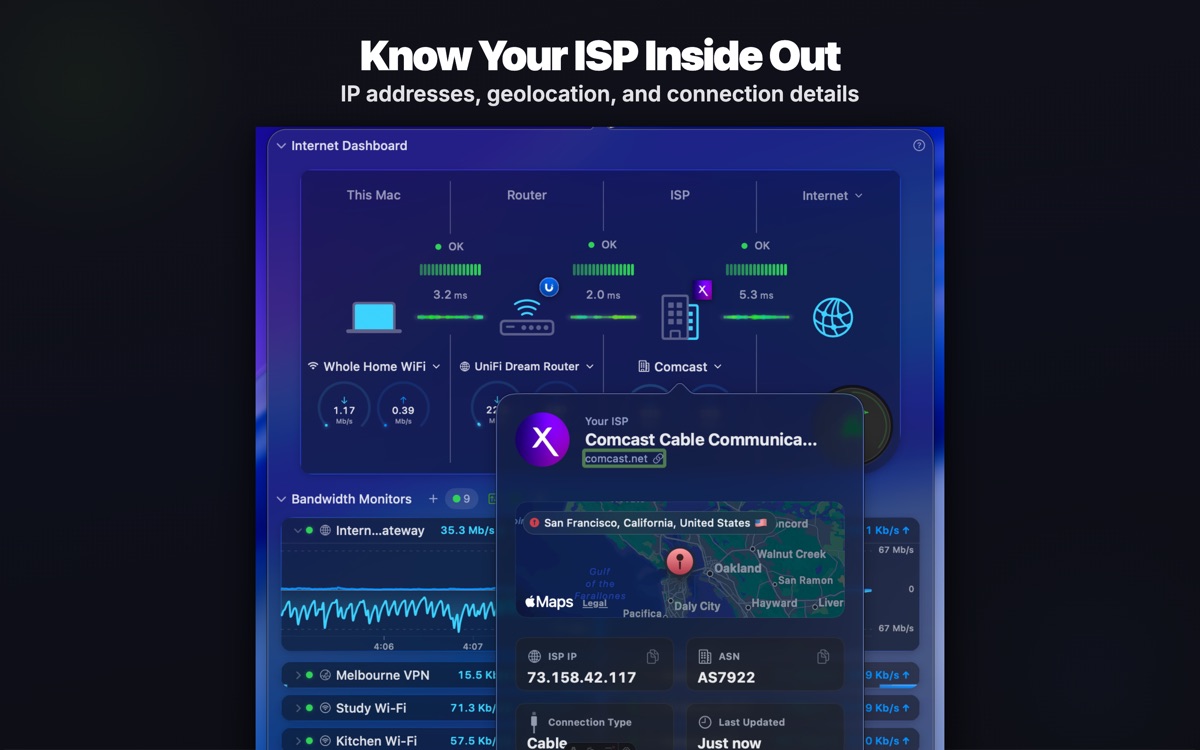This screenshot has height=750, width=1200.
Task: Copy the ASN value
Action: (x=823, y=657)
